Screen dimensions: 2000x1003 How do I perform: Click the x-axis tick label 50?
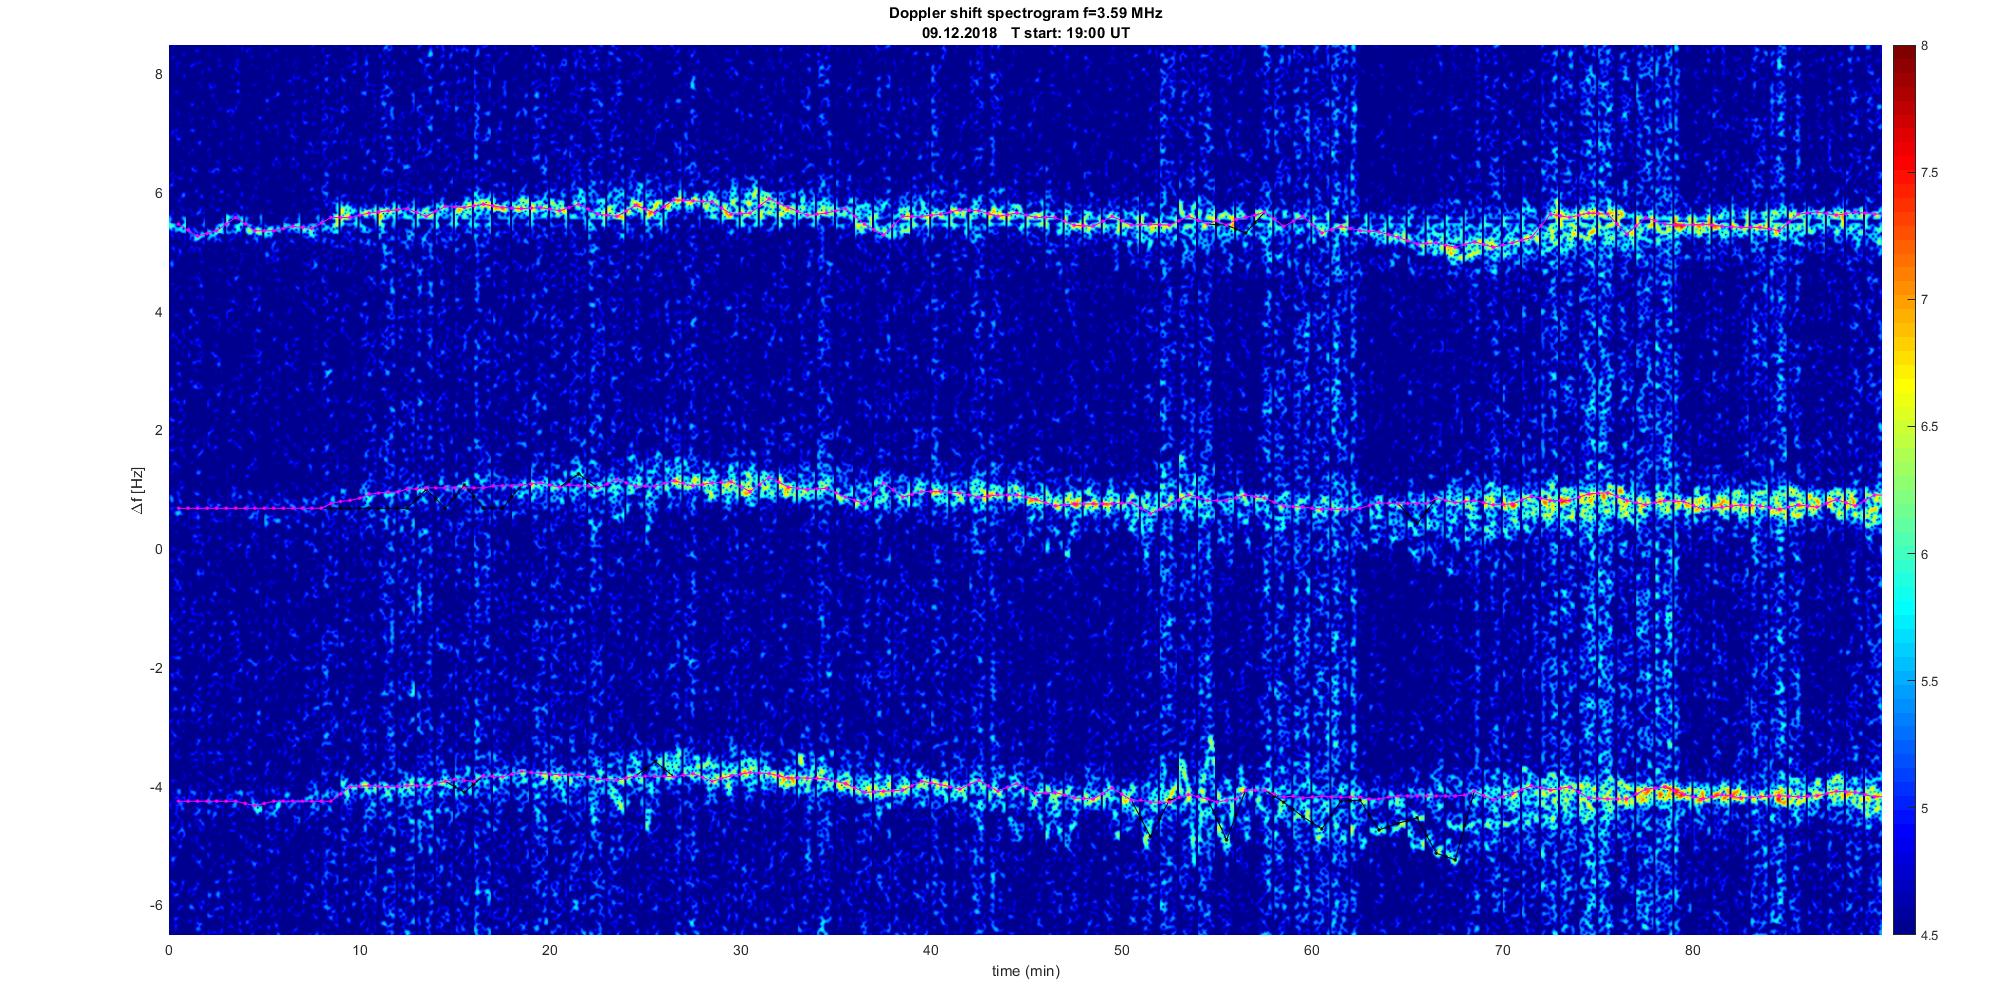pos(1121,950)
